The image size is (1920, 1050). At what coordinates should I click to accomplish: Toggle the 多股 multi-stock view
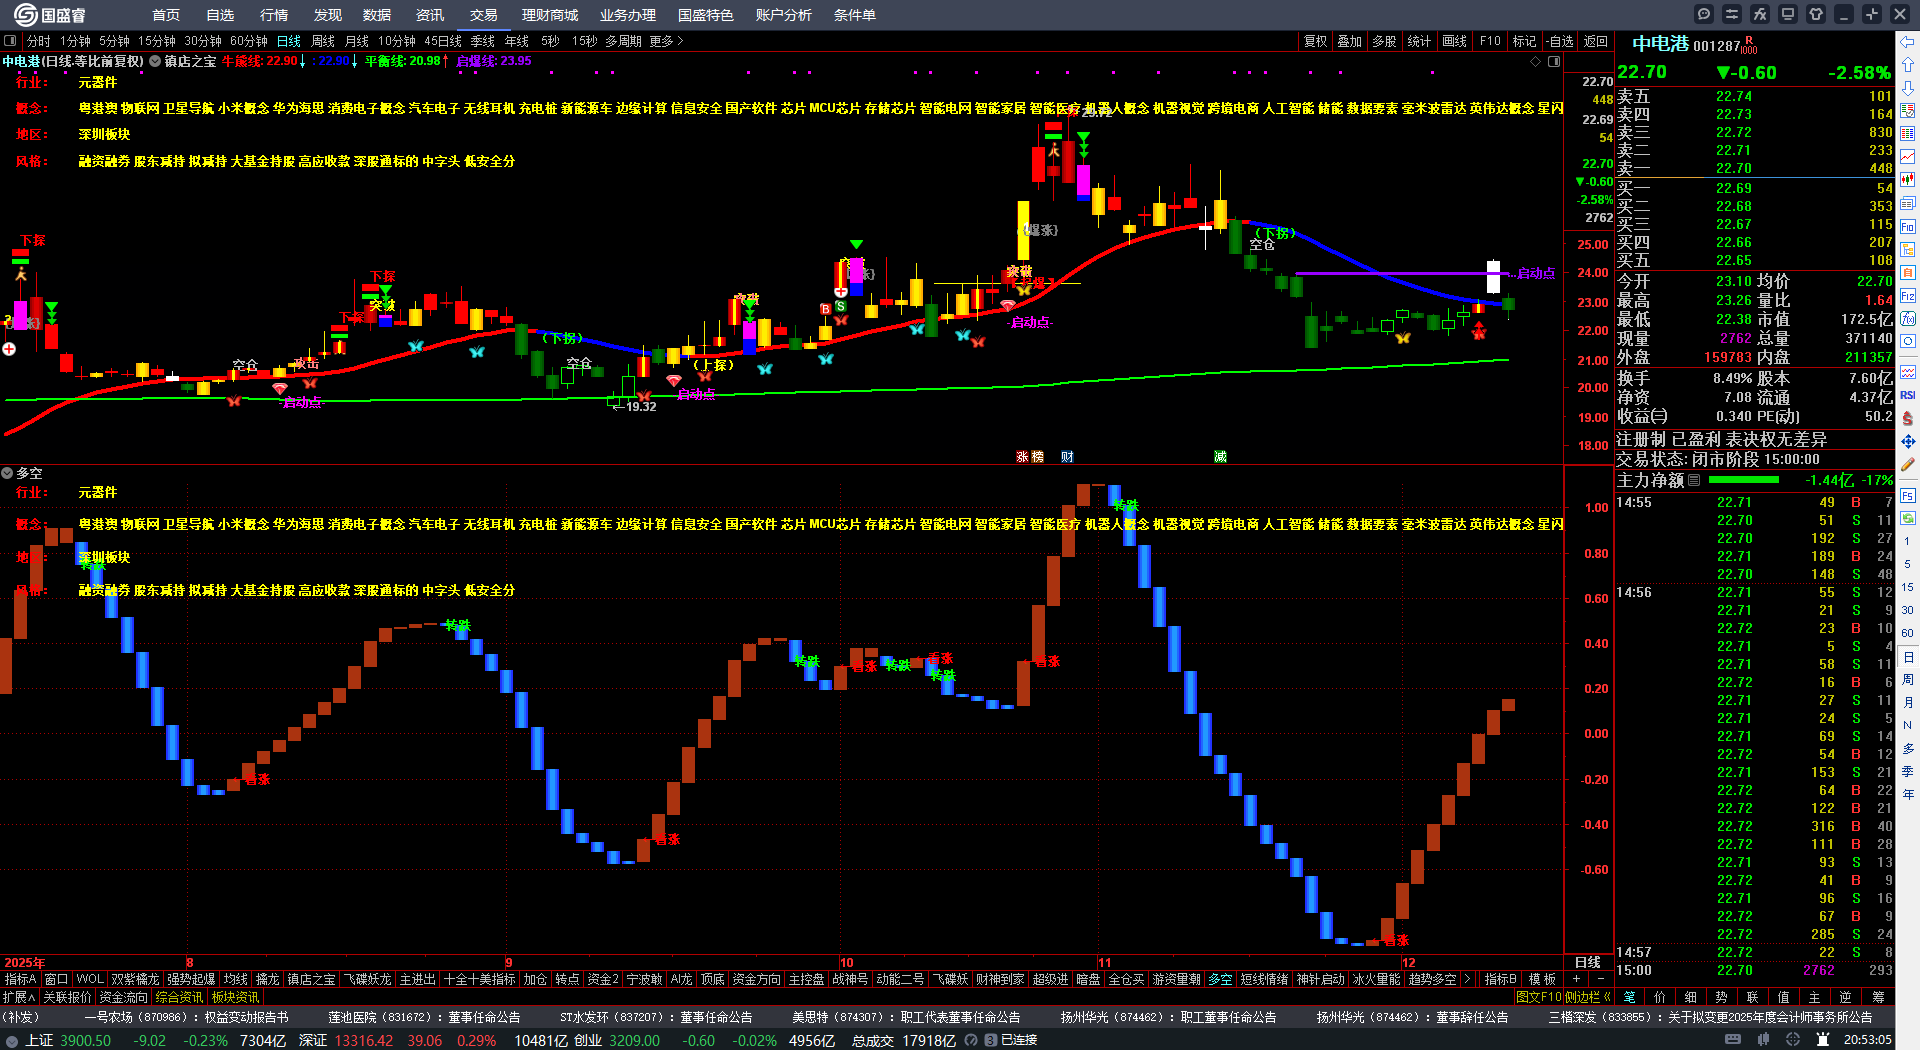coord(1384,41)
